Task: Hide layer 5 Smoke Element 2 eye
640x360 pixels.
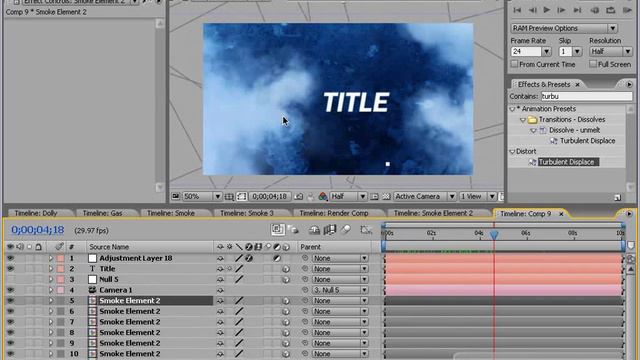Action: coord(10,301)
